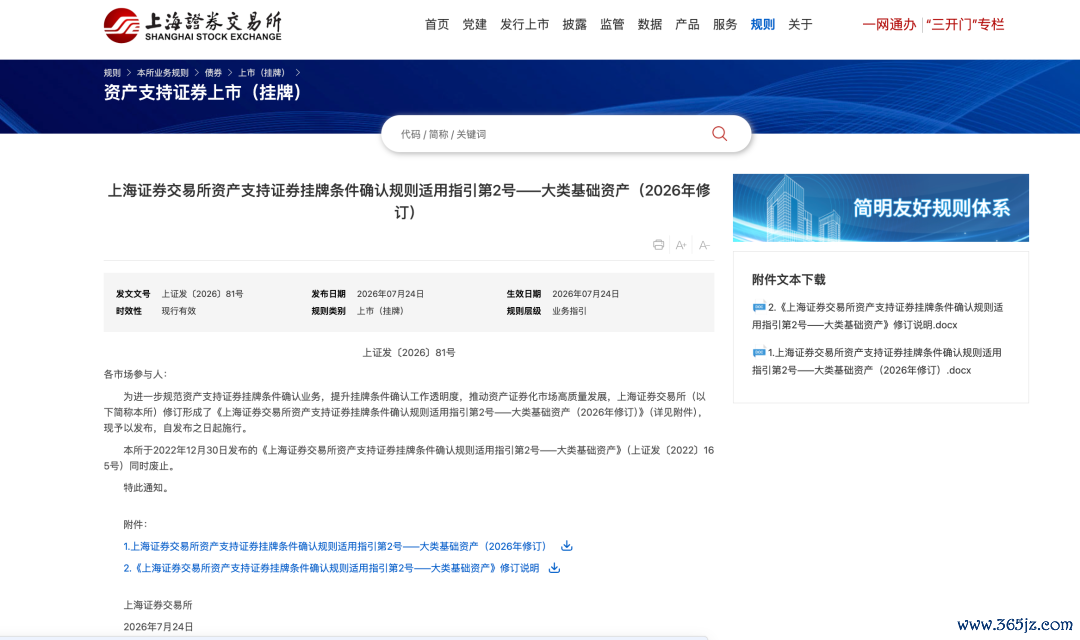Click docx icon for sidebar file 1 (2026年修订)

tap(759, 352)
